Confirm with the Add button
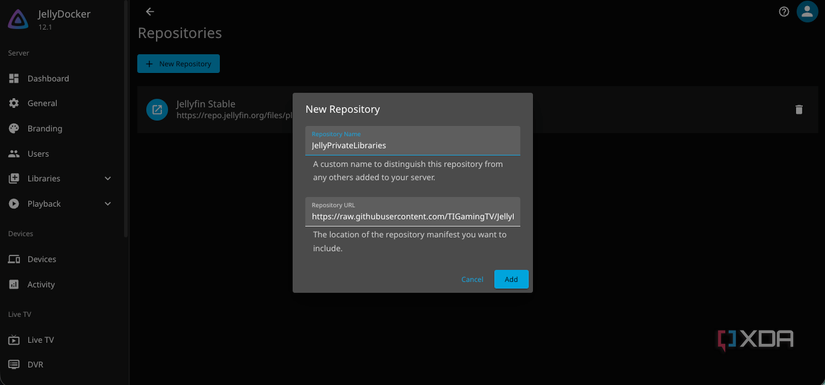The image size is (825, 385). tap(511, 279)
